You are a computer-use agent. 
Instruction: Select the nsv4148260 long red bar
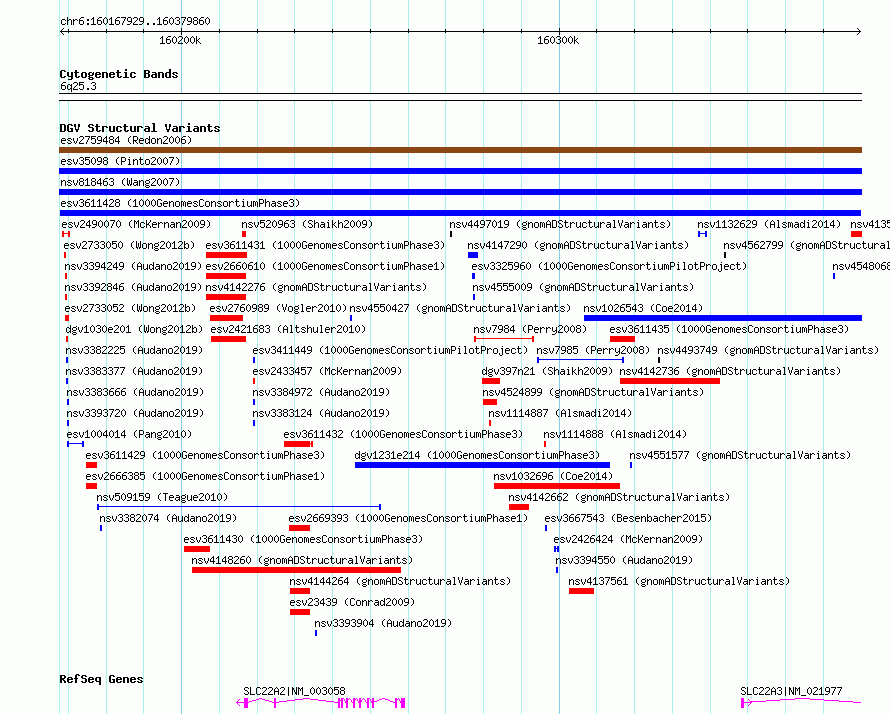[296, 570]
